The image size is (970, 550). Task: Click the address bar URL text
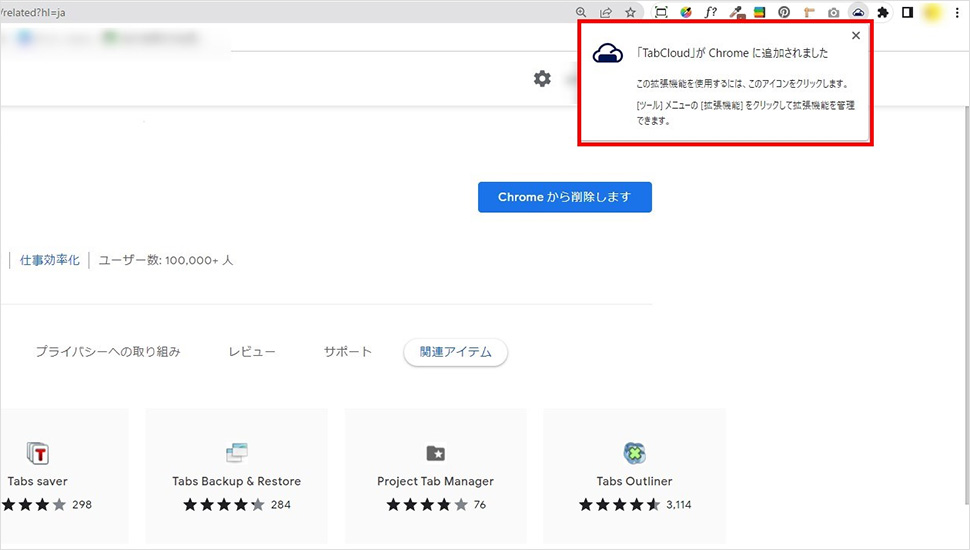[33, 12]
